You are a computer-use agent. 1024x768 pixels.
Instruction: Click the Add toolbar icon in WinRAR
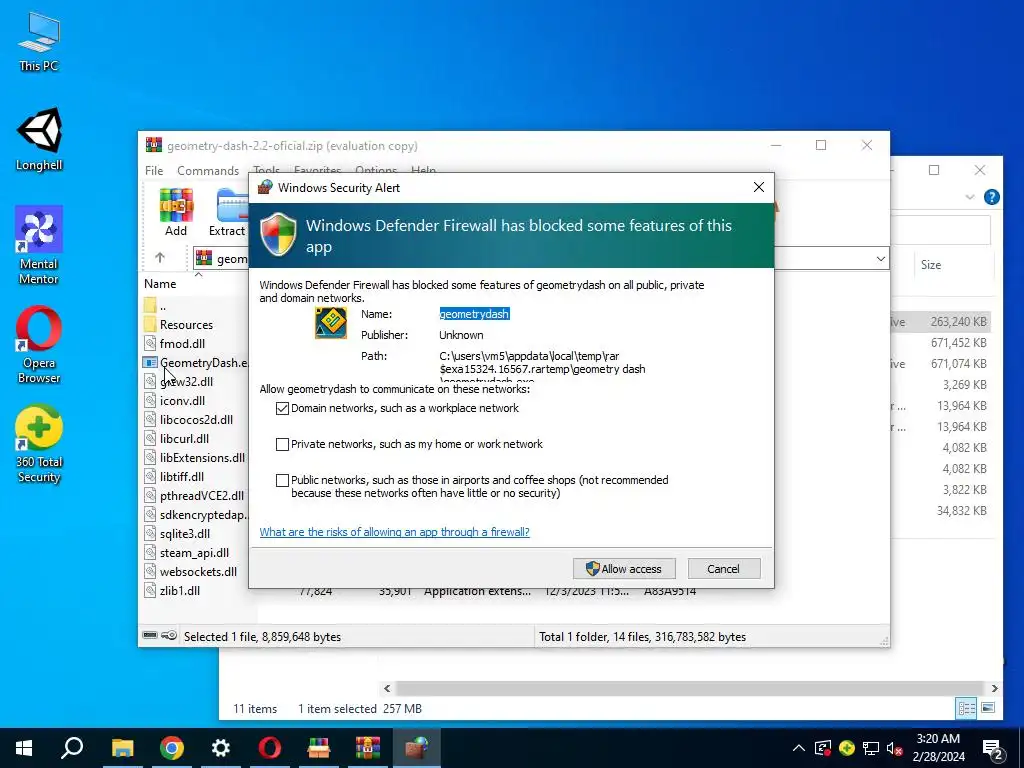pos(176,212)
